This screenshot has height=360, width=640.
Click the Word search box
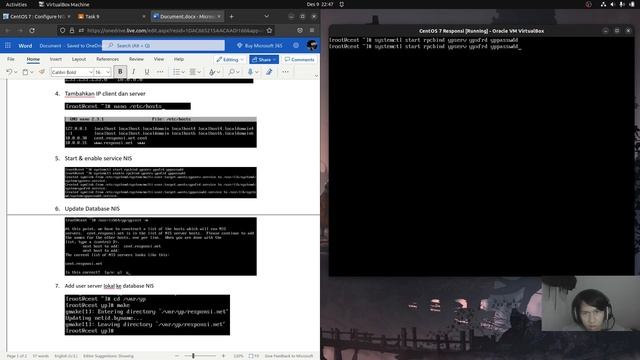pyautogui.click(x=163, y=46)
